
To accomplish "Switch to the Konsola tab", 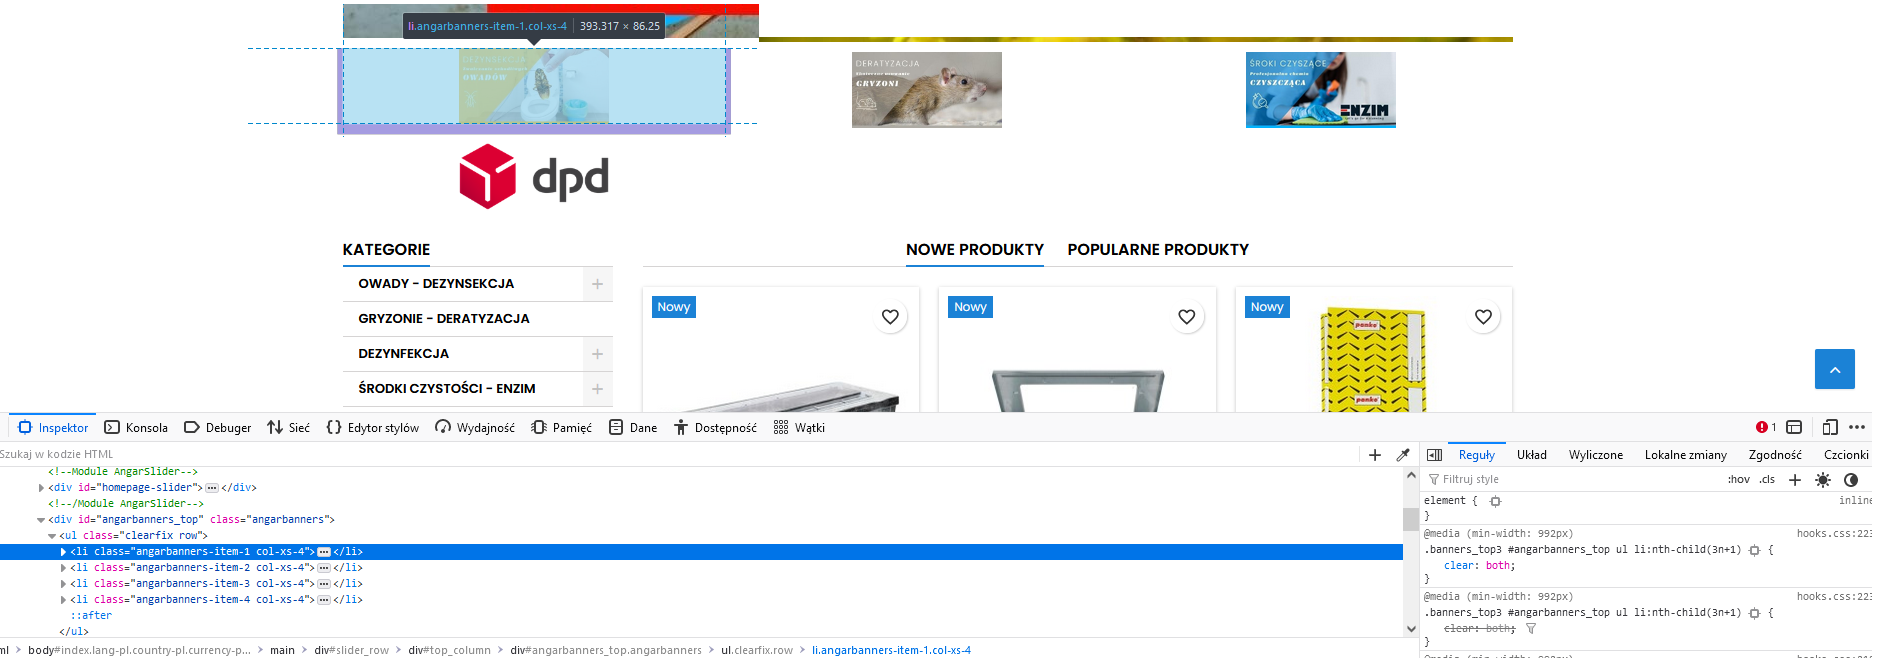I will tap(136, 427).
